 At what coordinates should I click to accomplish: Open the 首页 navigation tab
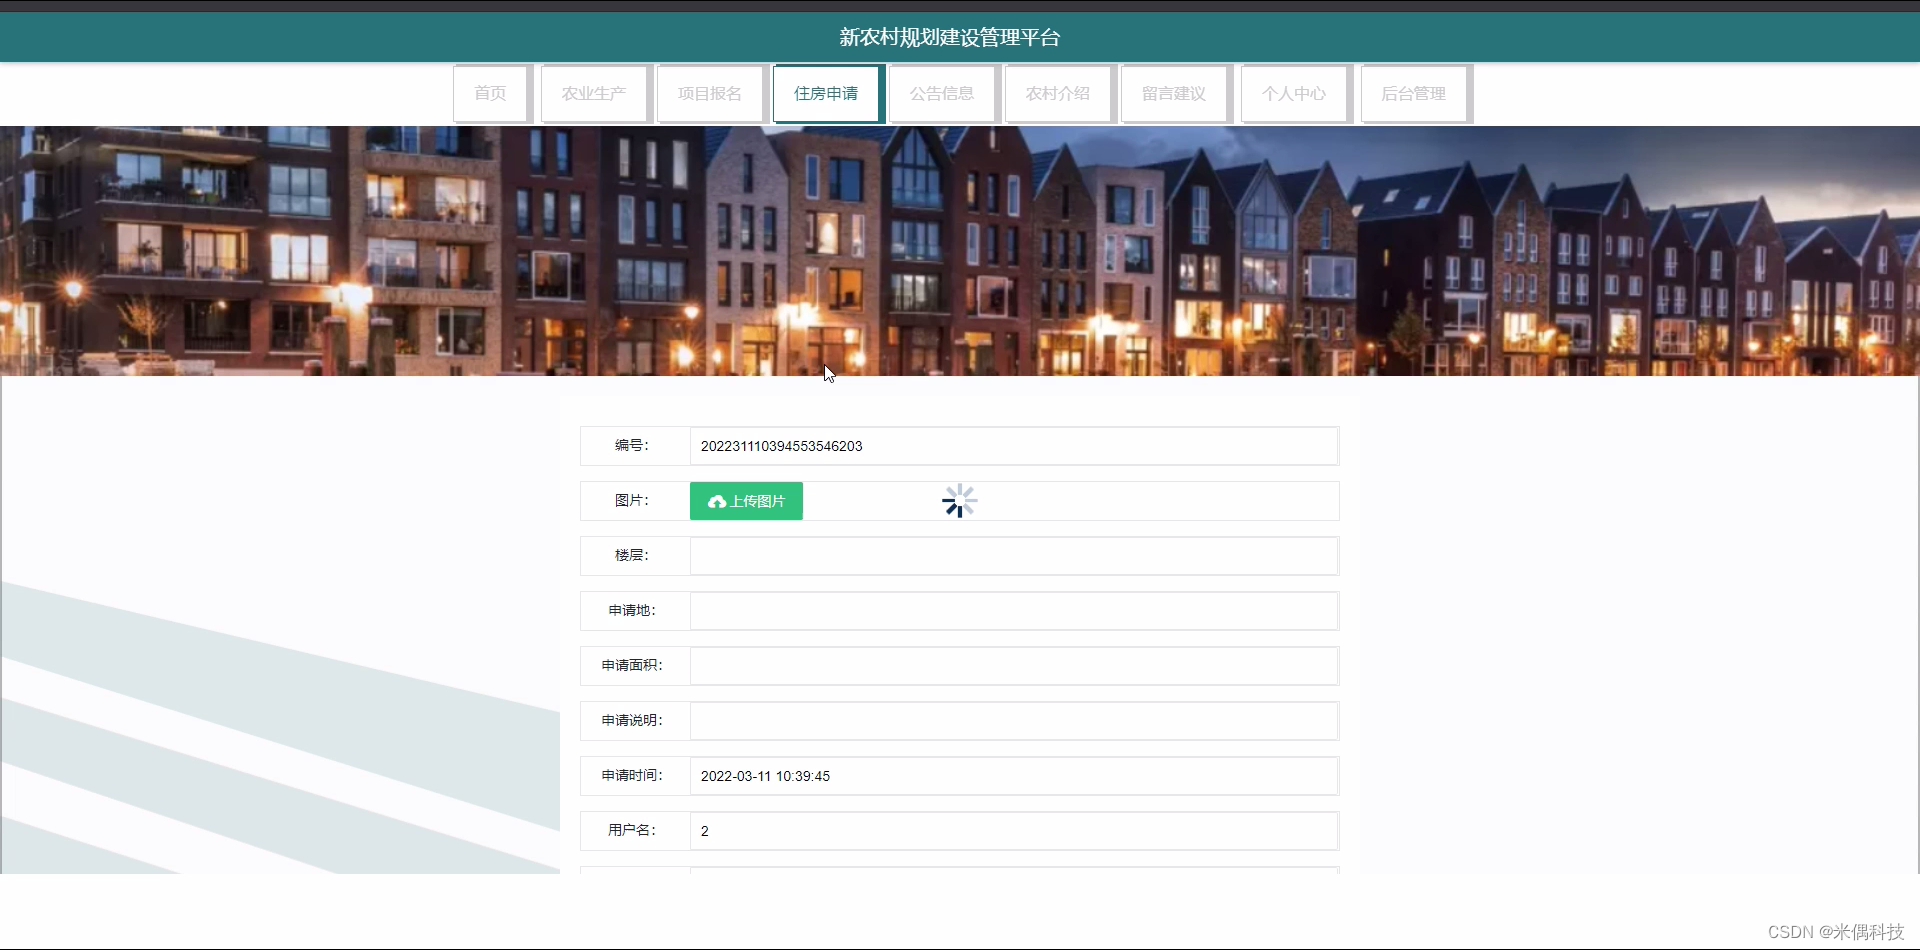pyautogui.click(x=490, y=93)
